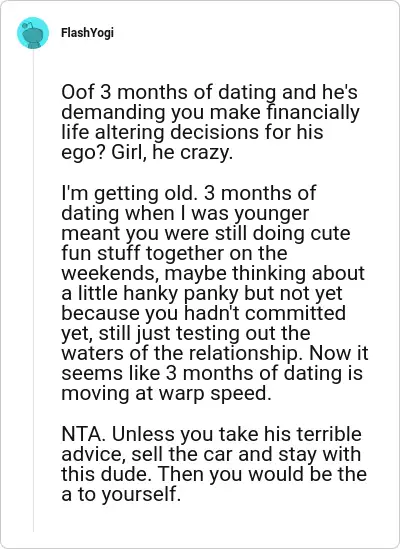The image size is (400, 549).
Task: Click the line "fun stuff together on the"
Action: coord(174,253)
